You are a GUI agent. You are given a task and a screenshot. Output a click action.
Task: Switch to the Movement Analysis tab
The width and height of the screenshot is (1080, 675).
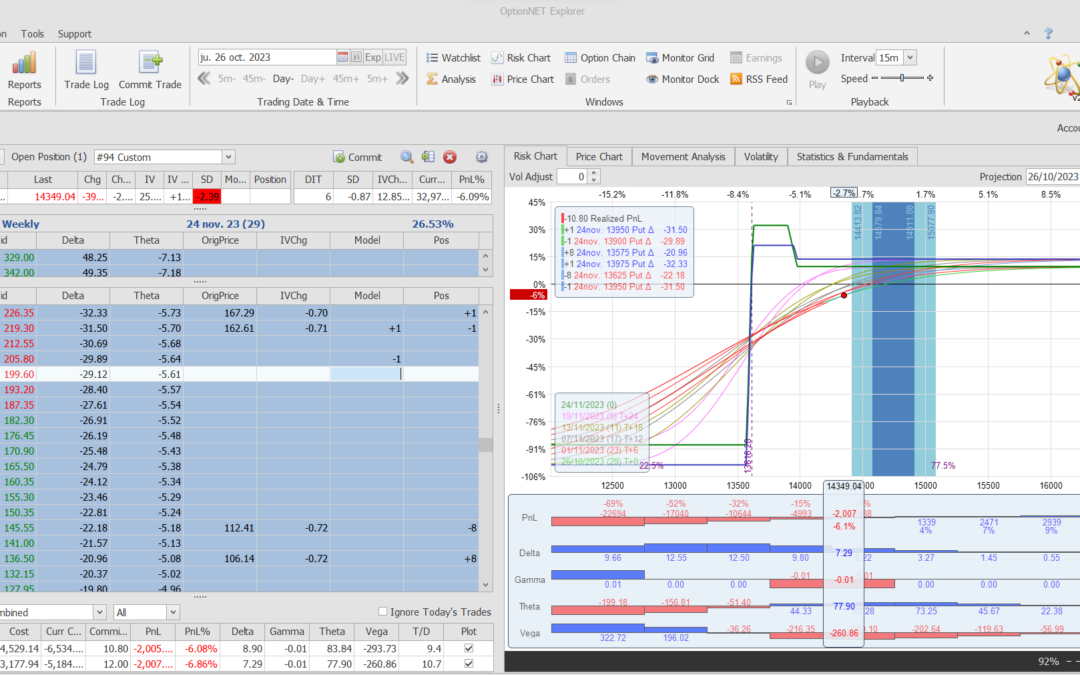[x=683, y=157]
